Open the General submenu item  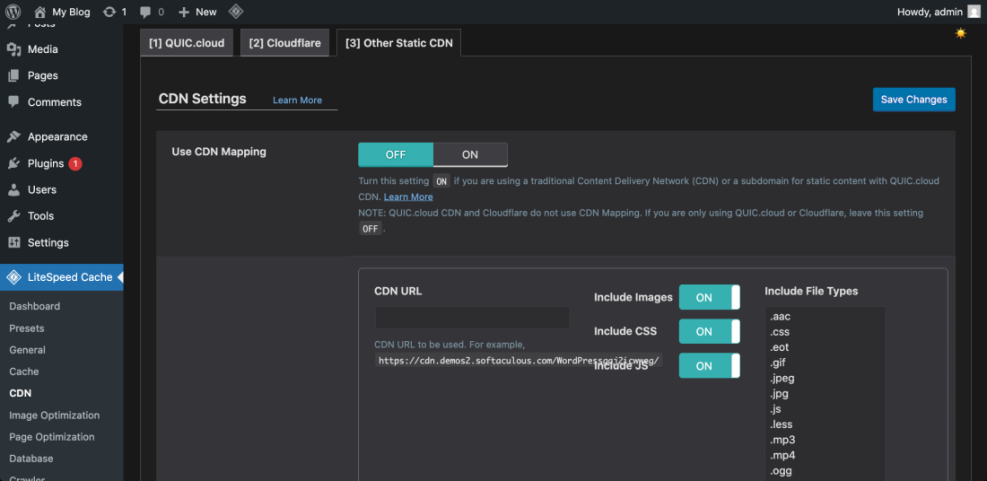click(x=27, y=350)
